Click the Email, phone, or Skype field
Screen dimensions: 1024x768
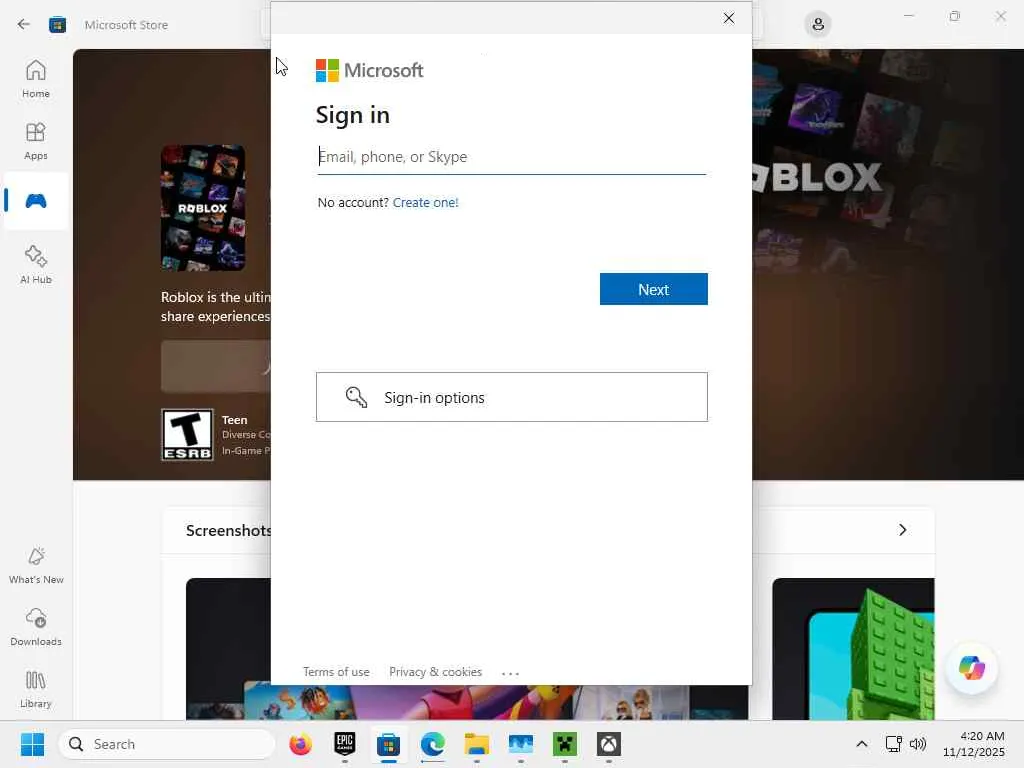[511, 157]
